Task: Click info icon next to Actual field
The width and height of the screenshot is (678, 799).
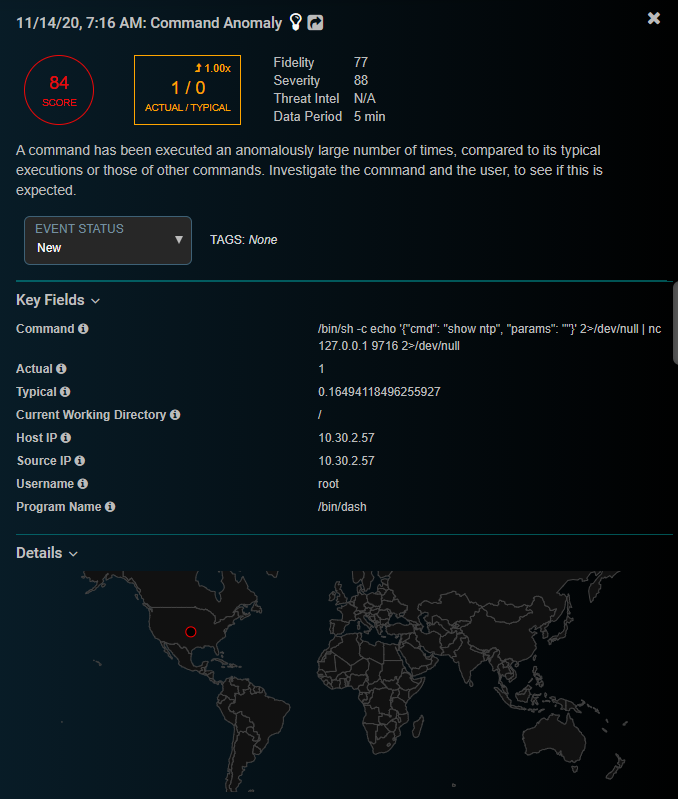Action: click(x=61, y=369)
